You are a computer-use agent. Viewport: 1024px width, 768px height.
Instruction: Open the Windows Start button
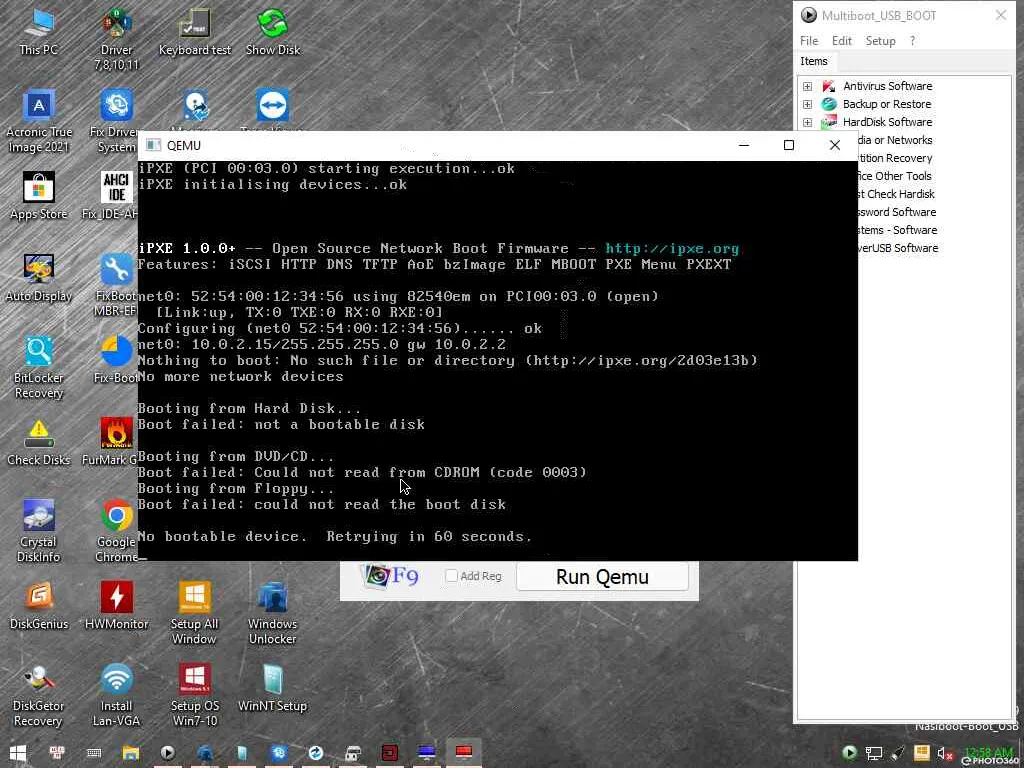click(18, 753)
